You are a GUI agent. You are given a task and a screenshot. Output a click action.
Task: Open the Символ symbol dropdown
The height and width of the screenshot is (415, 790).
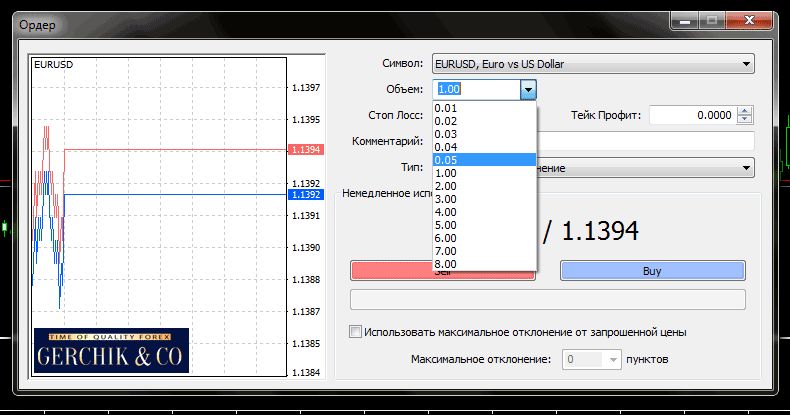pyautogui.click(x=746, y=65)
